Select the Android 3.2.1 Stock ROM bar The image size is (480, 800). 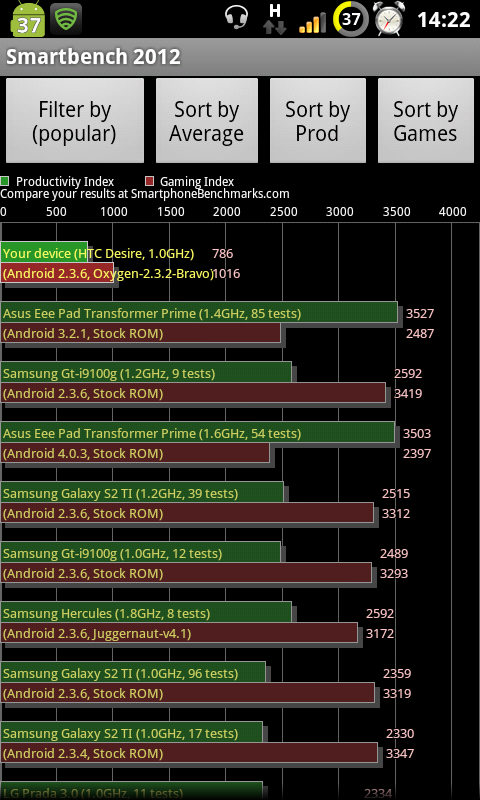click(141, 333)
